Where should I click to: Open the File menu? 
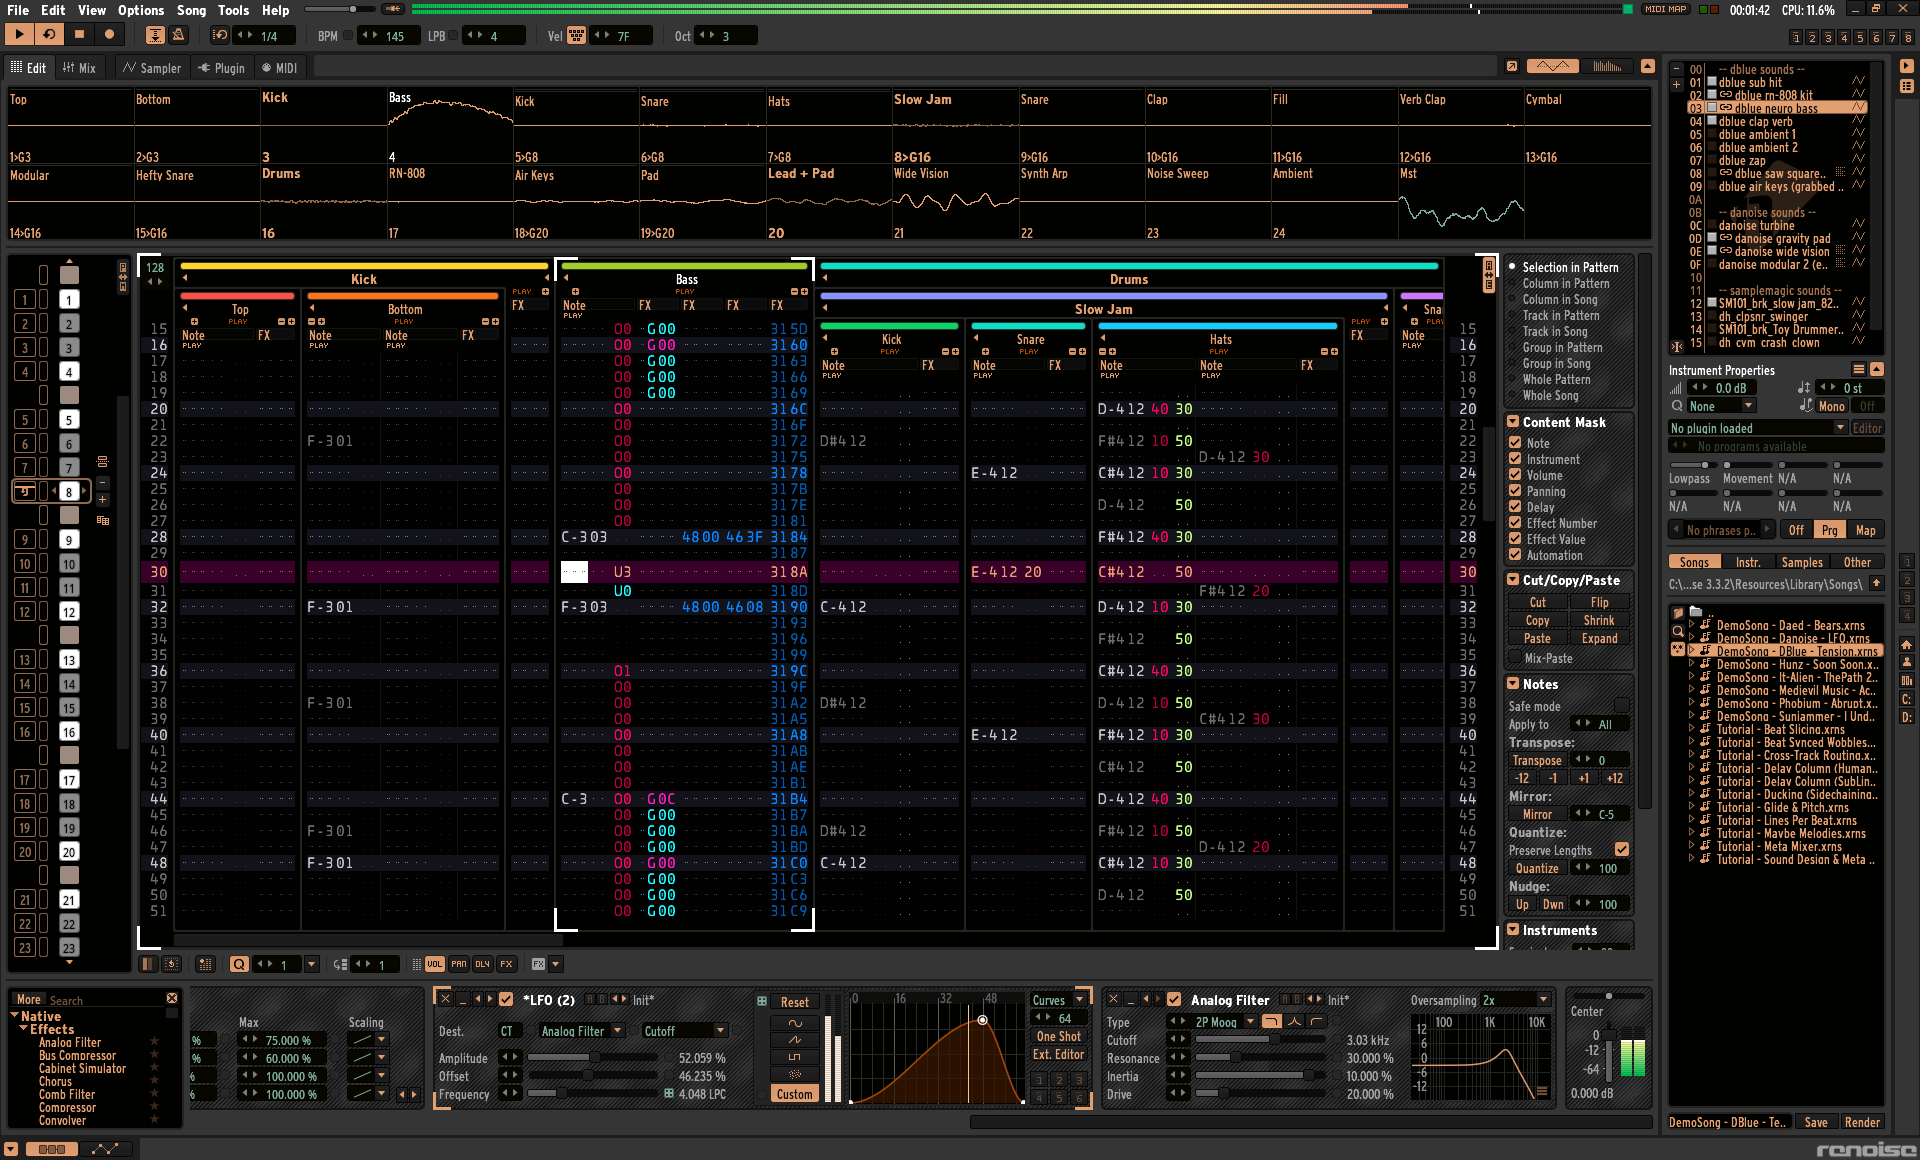pos(18,10)
